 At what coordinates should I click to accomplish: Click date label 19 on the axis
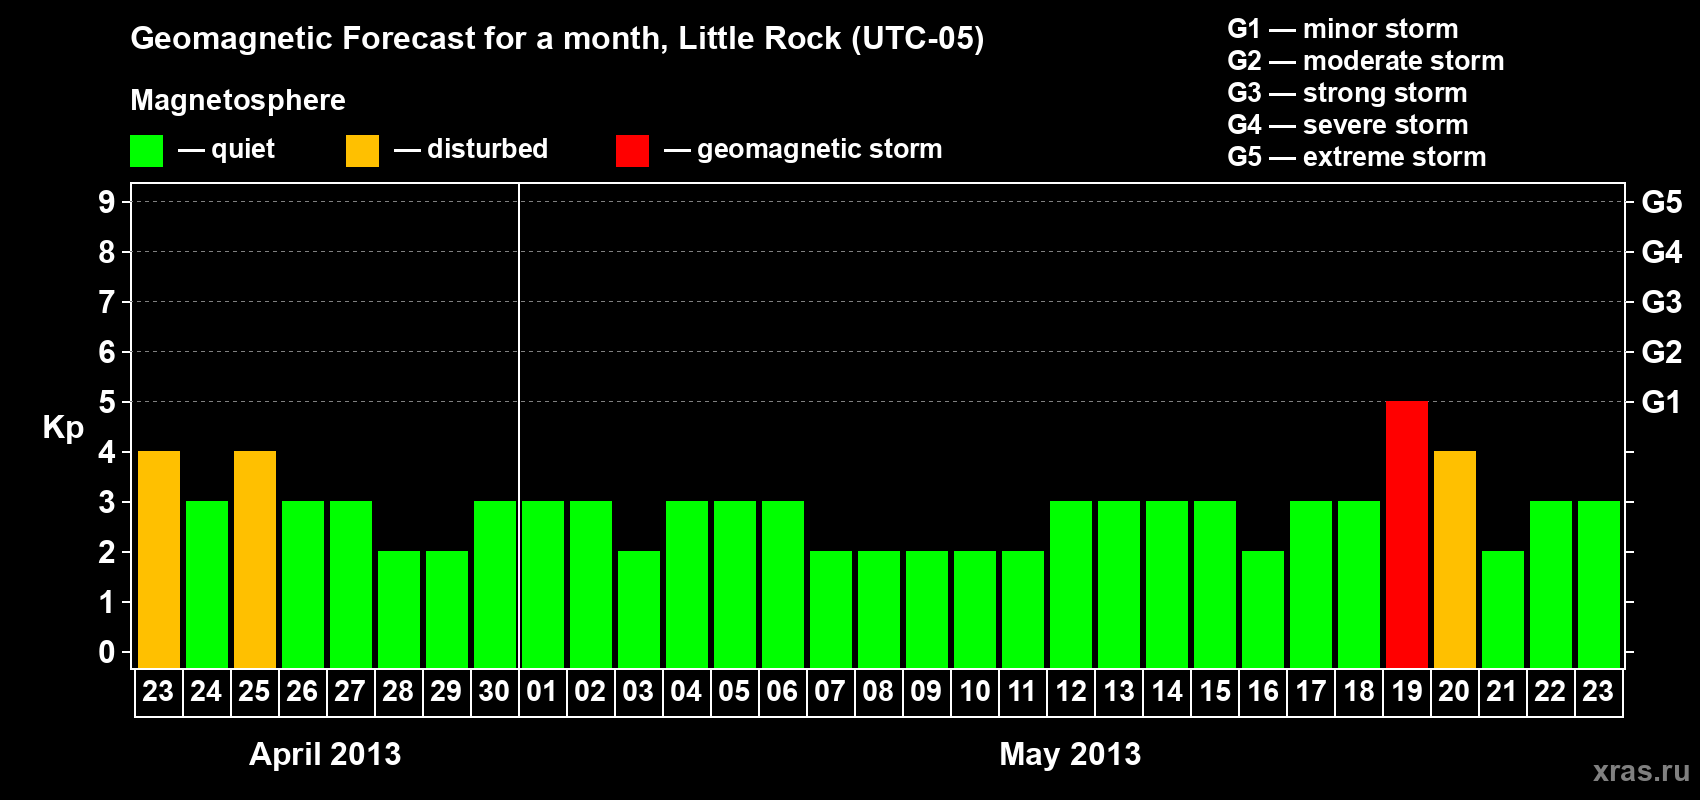click(1407, 691)
